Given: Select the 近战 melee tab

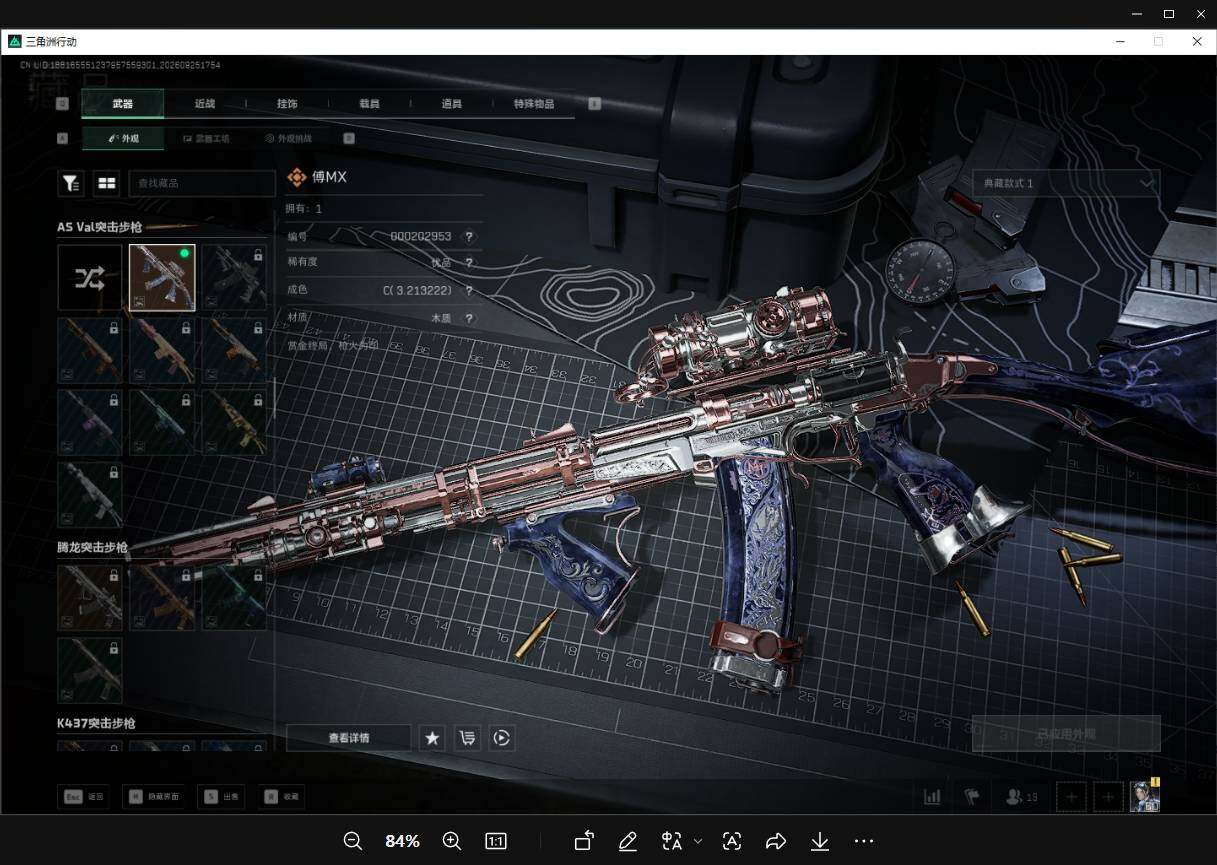Looking at the screenshot, I should tap(205, 104).
